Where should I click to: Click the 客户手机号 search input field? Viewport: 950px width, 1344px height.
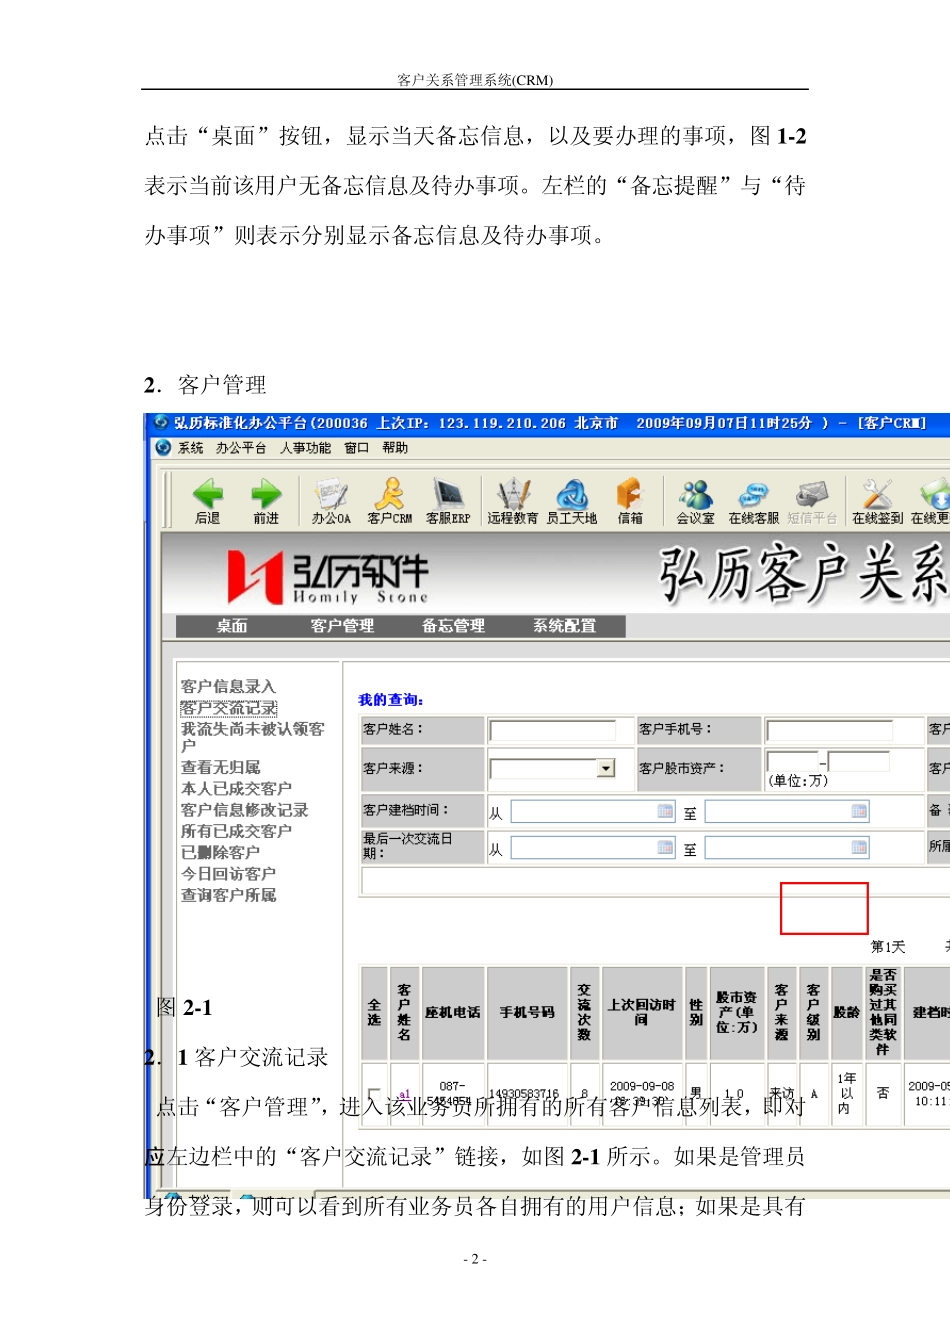point(829,730)
